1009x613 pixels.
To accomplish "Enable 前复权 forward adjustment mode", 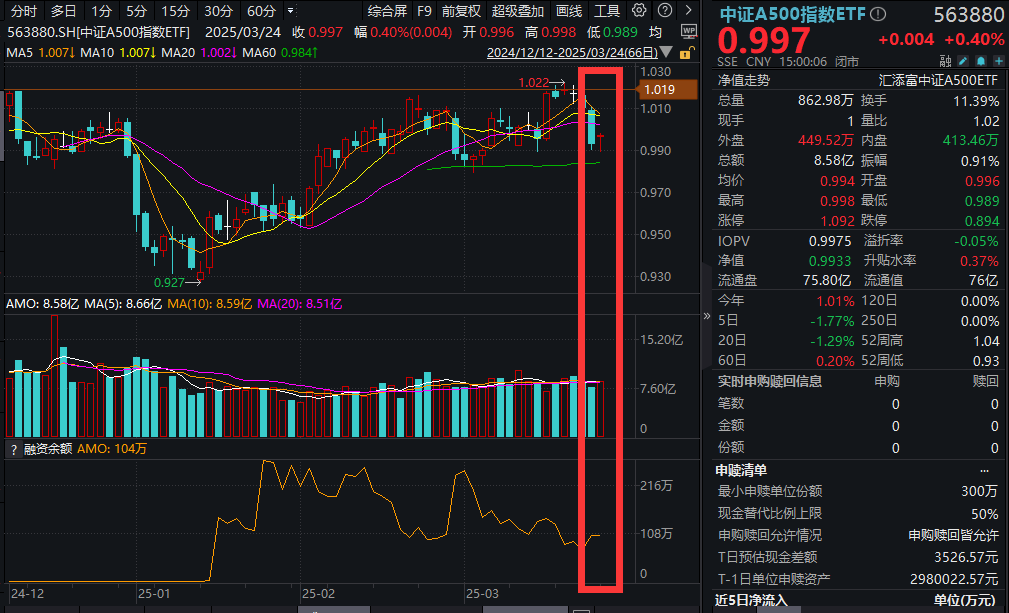I will click(x=458, y=11).
